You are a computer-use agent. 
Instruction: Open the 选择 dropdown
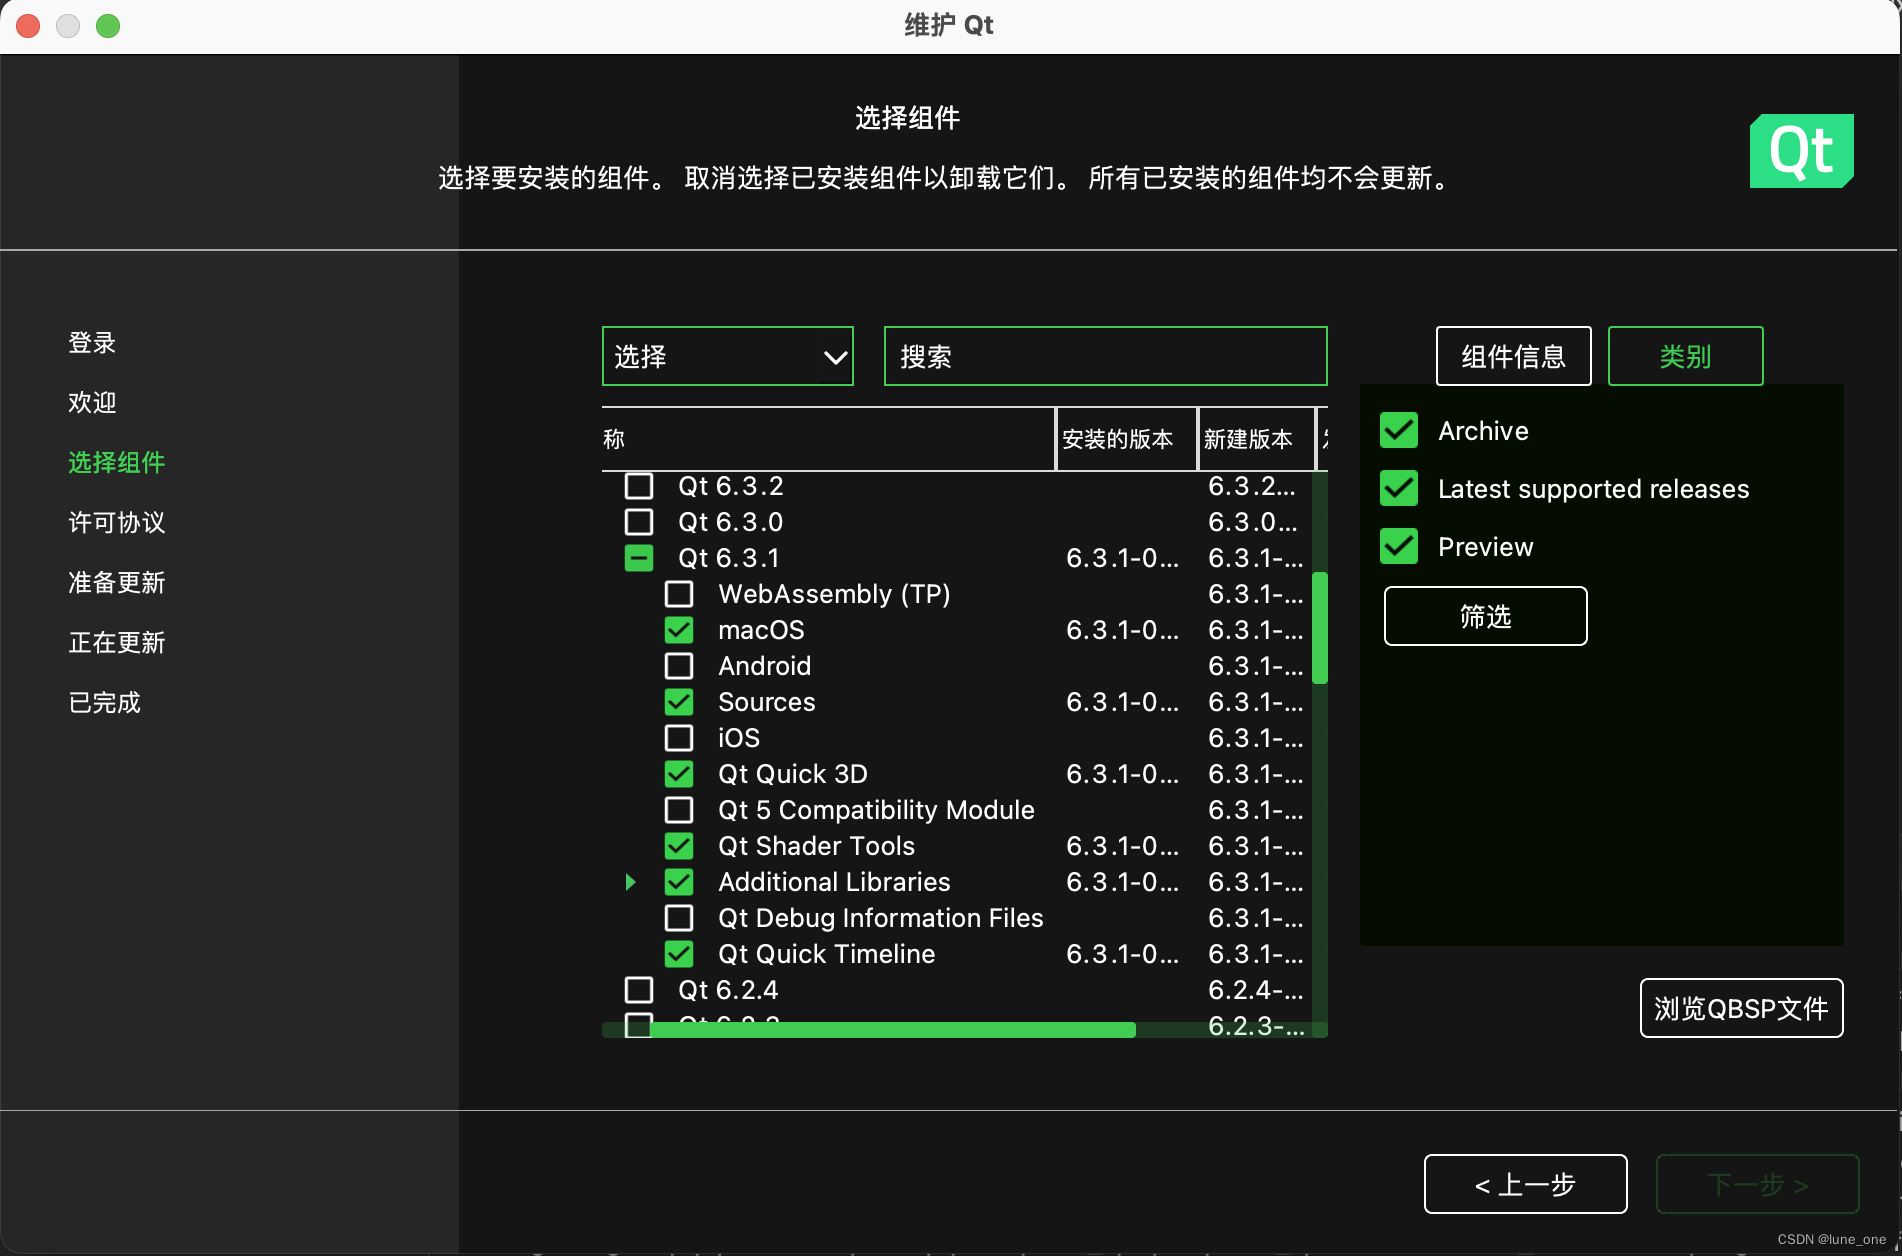727,356
